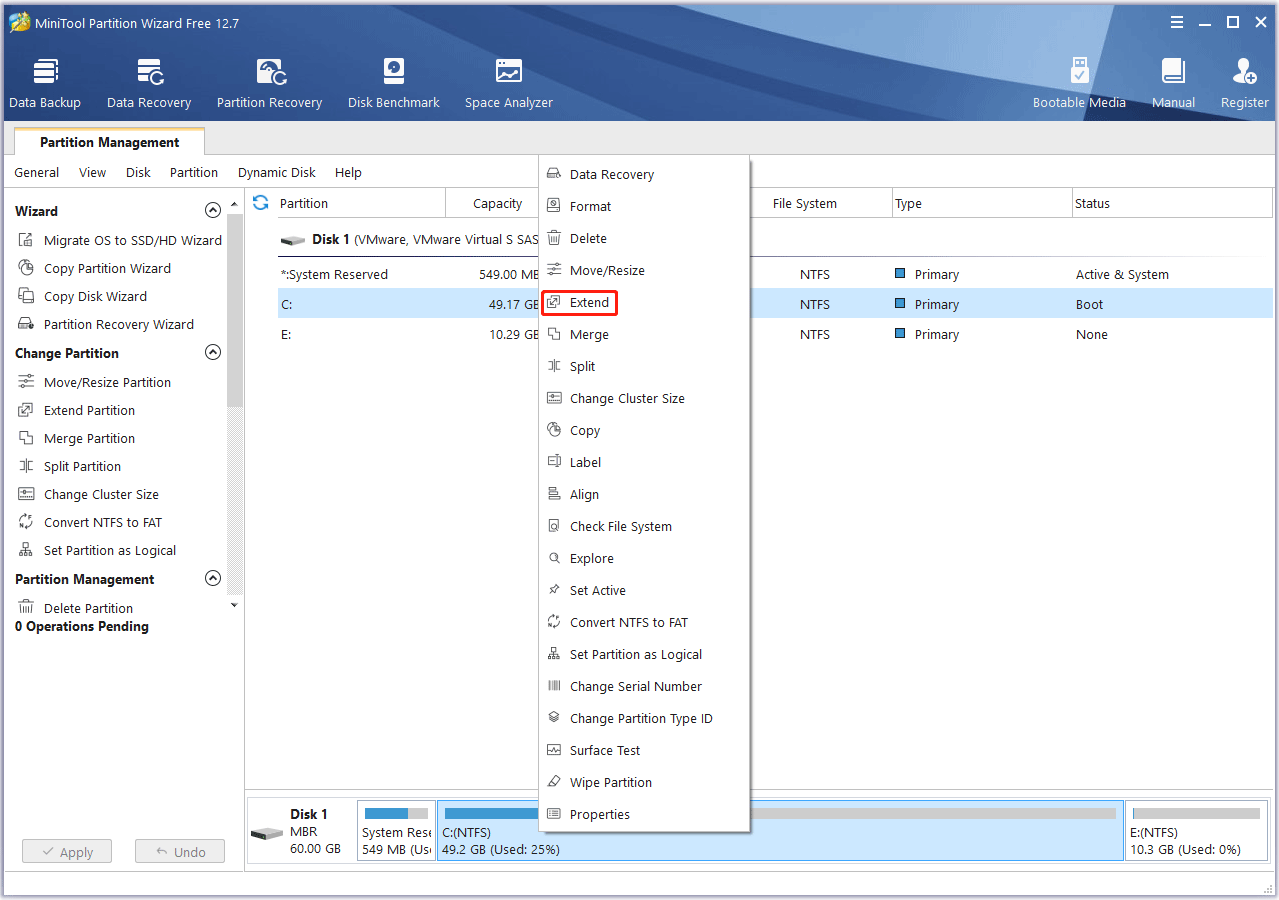Click Bootable Media icon

pyautogui.click(x=1079, y=83)
